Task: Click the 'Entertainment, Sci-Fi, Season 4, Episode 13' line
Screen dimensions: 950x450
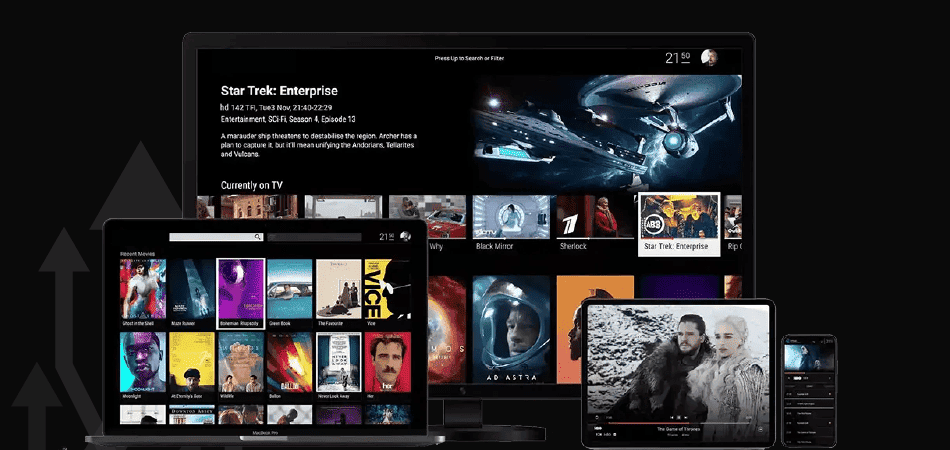Action: pyautogui.click(x=288, y=119)
